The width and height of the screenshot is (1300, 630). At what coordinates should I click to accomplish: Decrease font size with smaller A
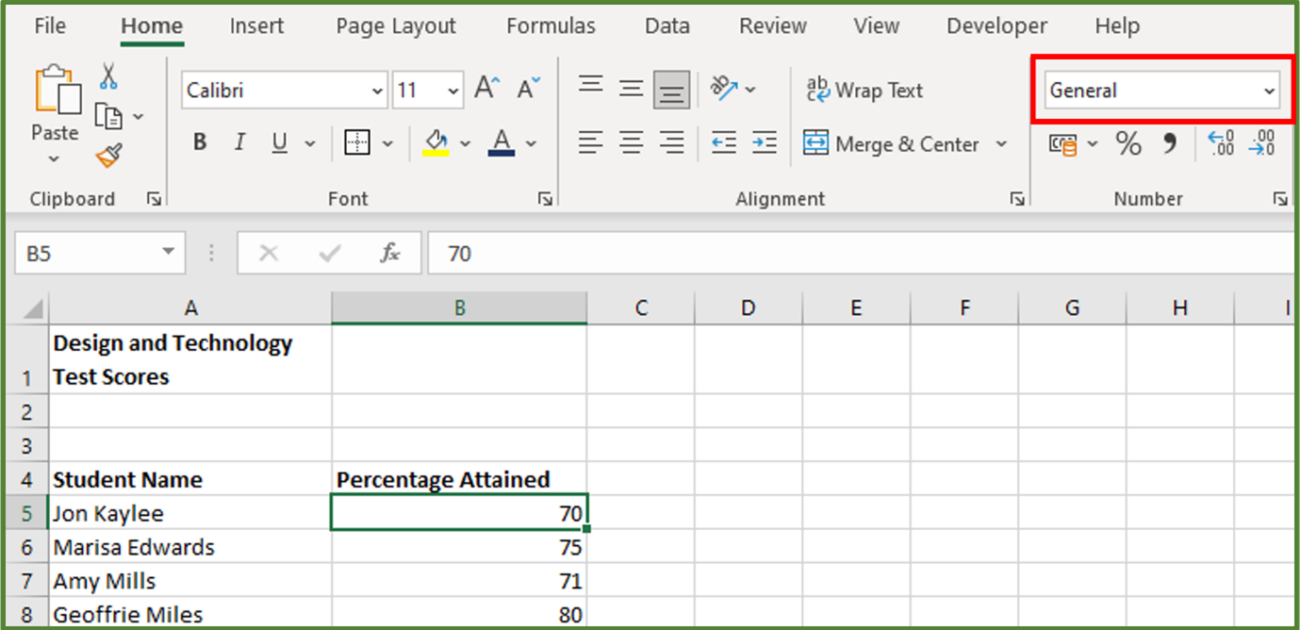click(x=528, y=89)
